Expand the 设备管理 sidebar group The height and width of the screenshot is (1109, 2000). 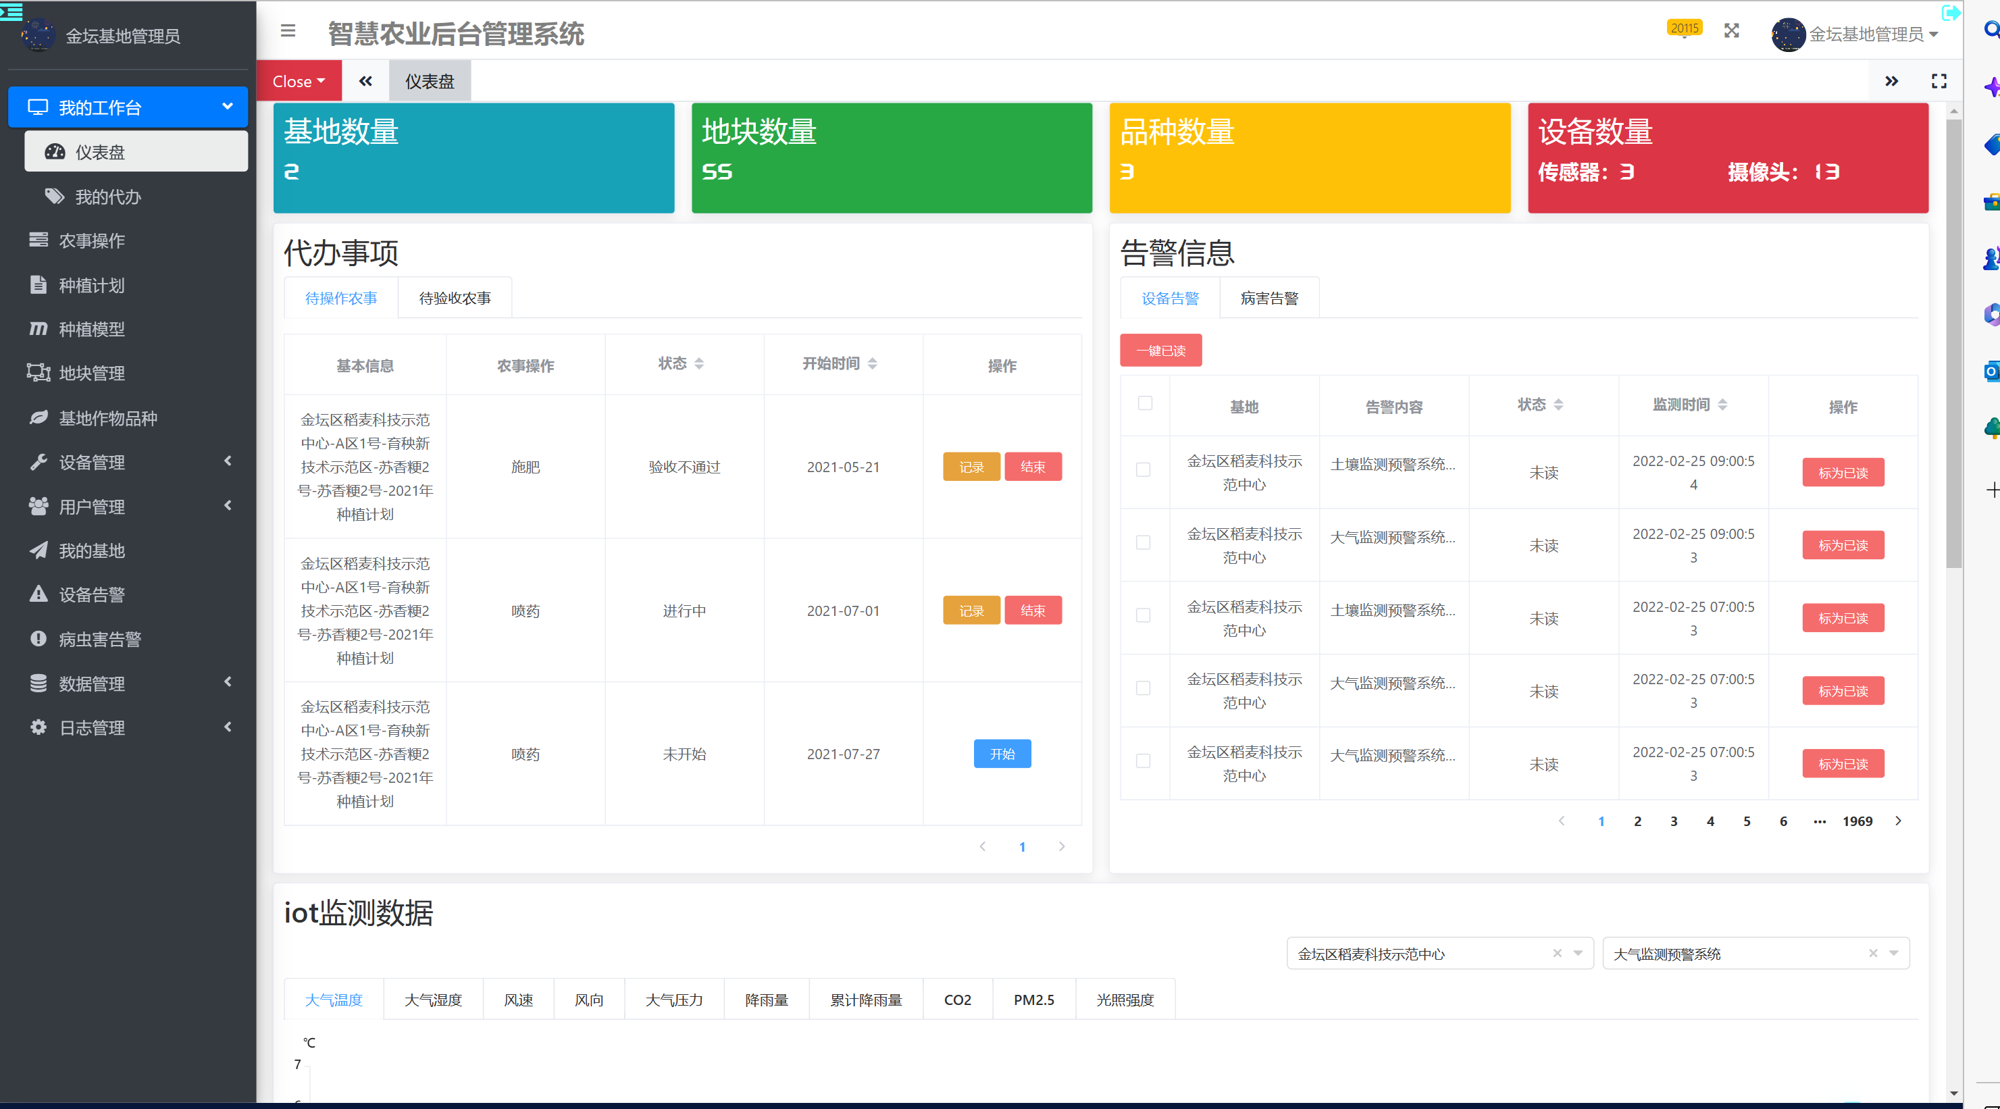128,462
